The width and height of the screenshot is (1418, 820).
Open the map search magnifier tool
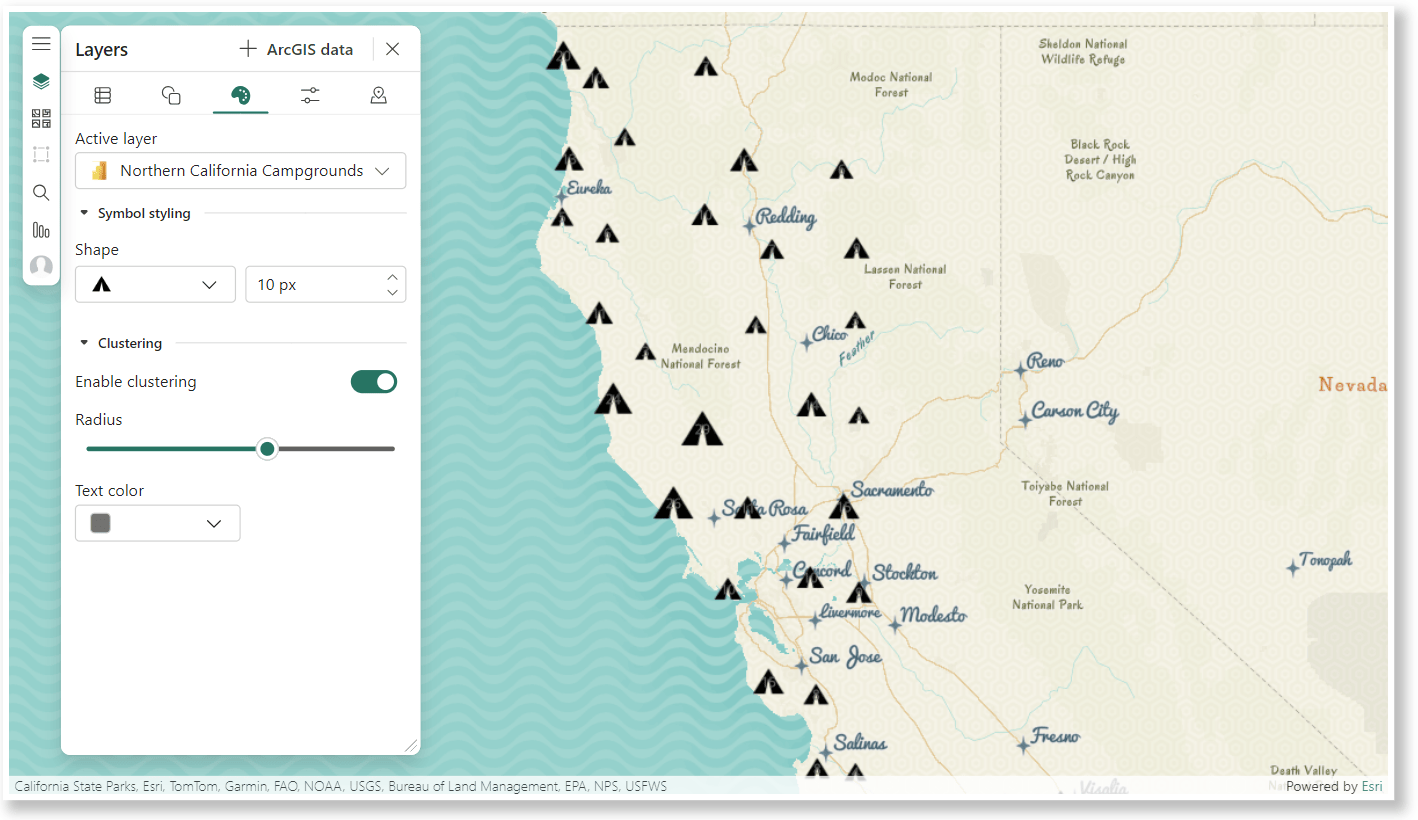pos(41,193)
